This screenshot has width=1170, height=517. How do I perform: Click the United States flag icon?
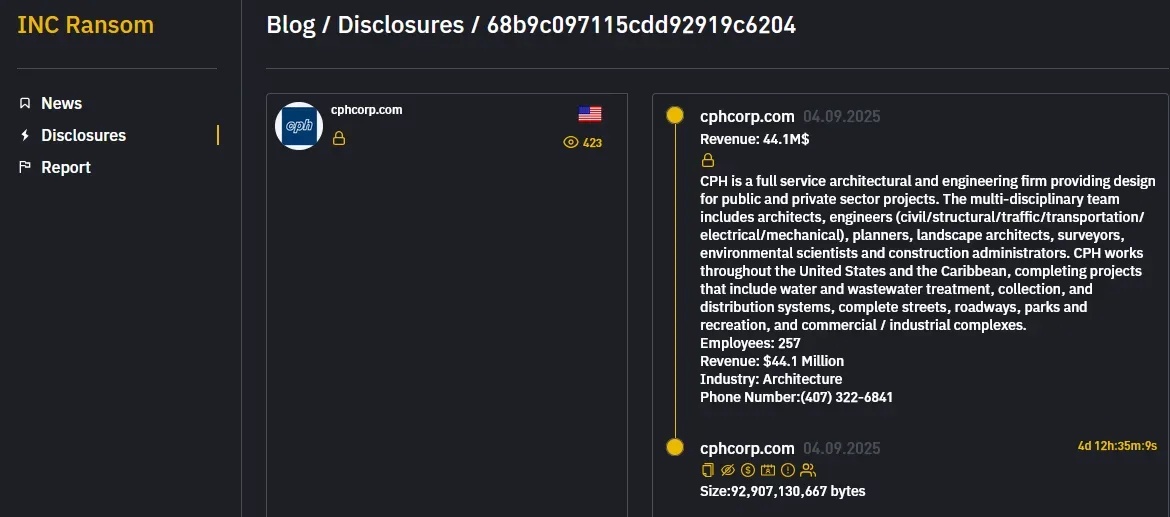tap(590, 114)
